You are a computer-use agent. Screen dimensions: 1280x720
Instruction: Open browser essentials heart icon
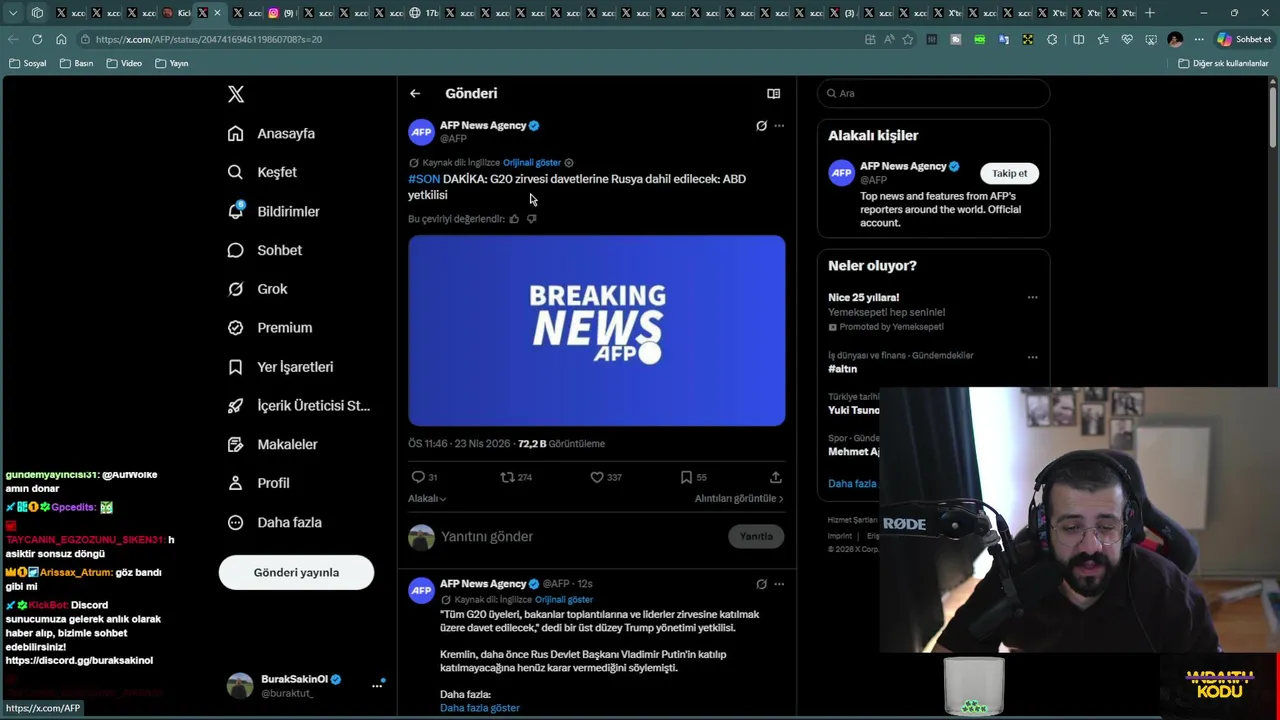click(1127, 39)
